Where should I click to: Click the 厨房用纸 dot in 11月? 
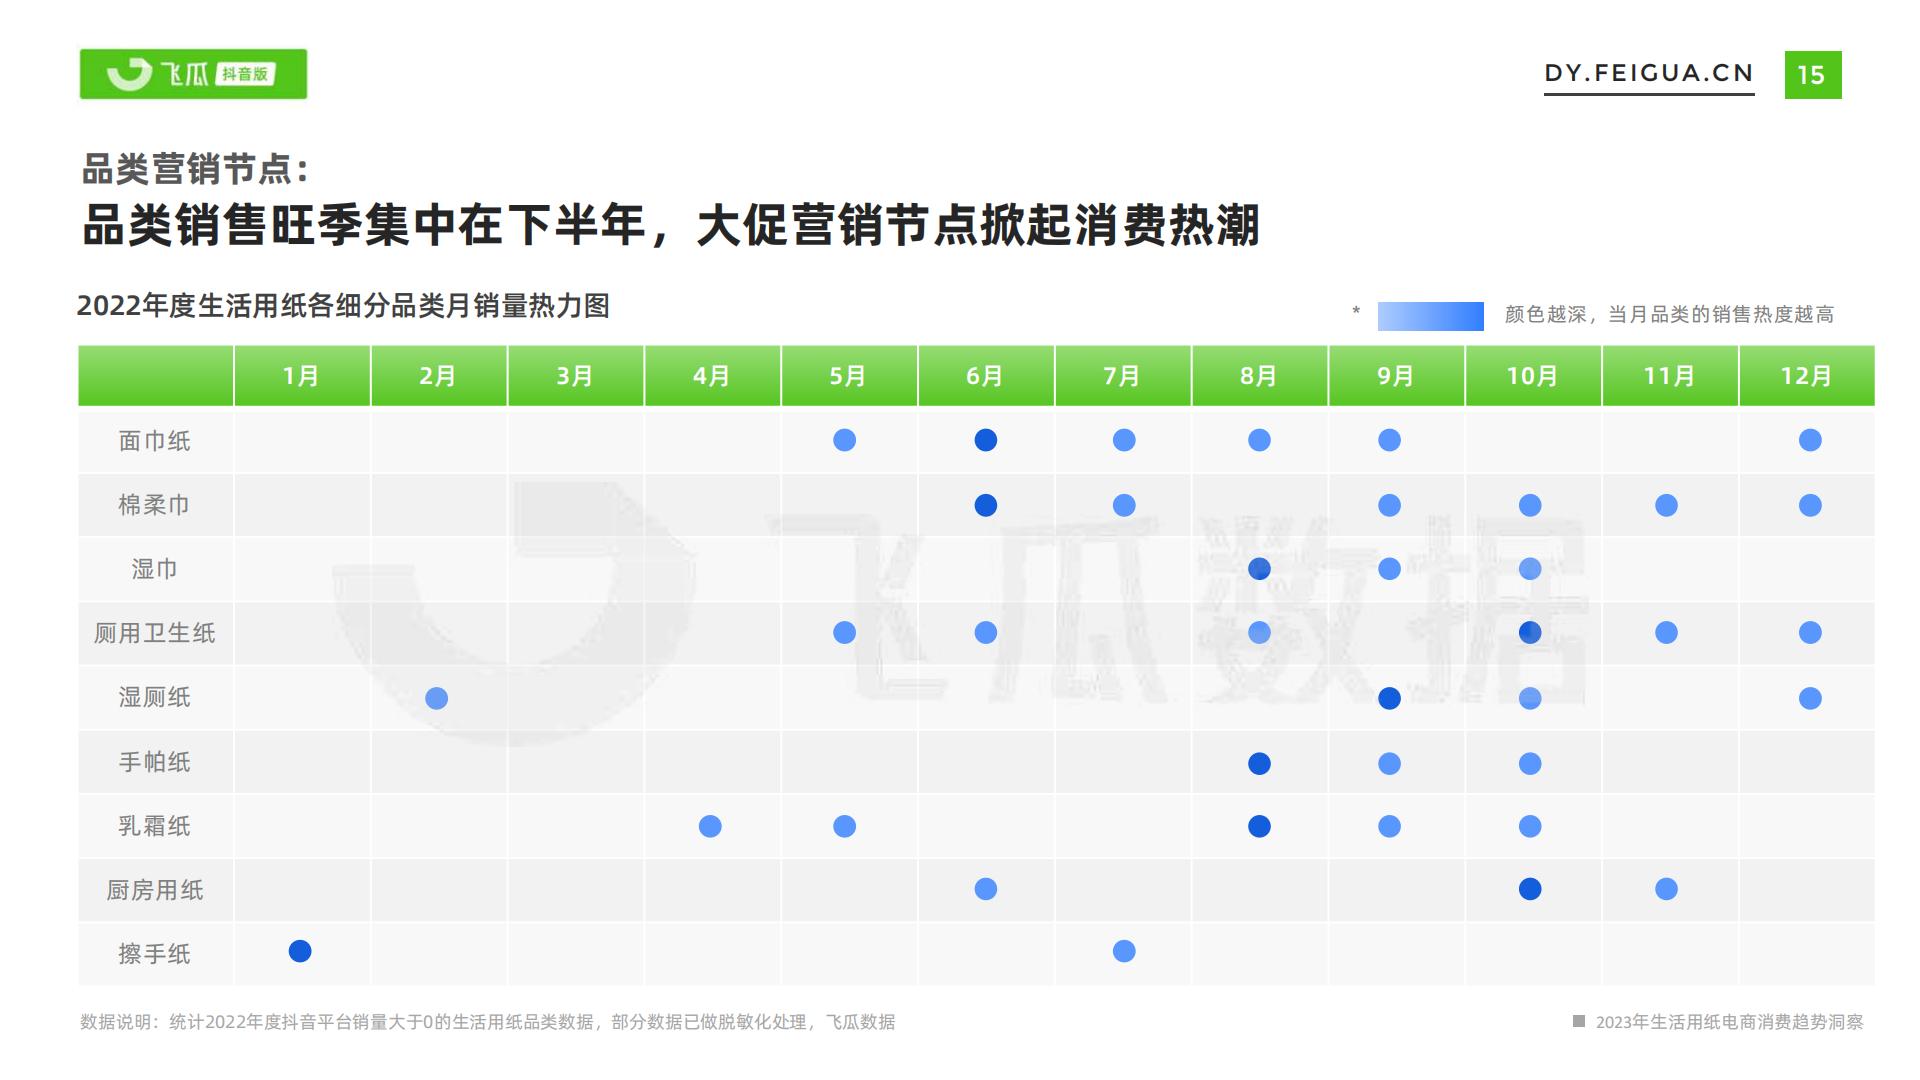point(1666,889)
